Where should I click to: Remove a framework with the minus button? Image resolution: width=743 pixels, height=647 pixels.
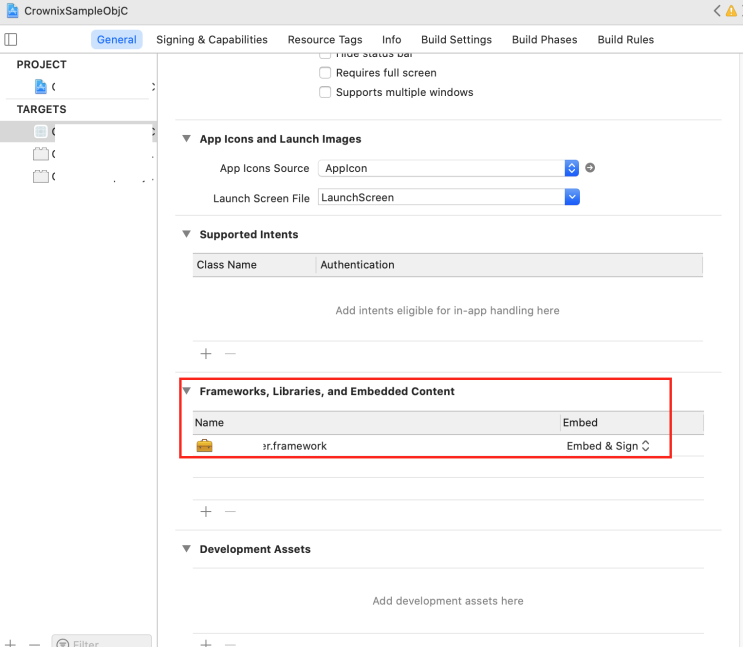230,511
